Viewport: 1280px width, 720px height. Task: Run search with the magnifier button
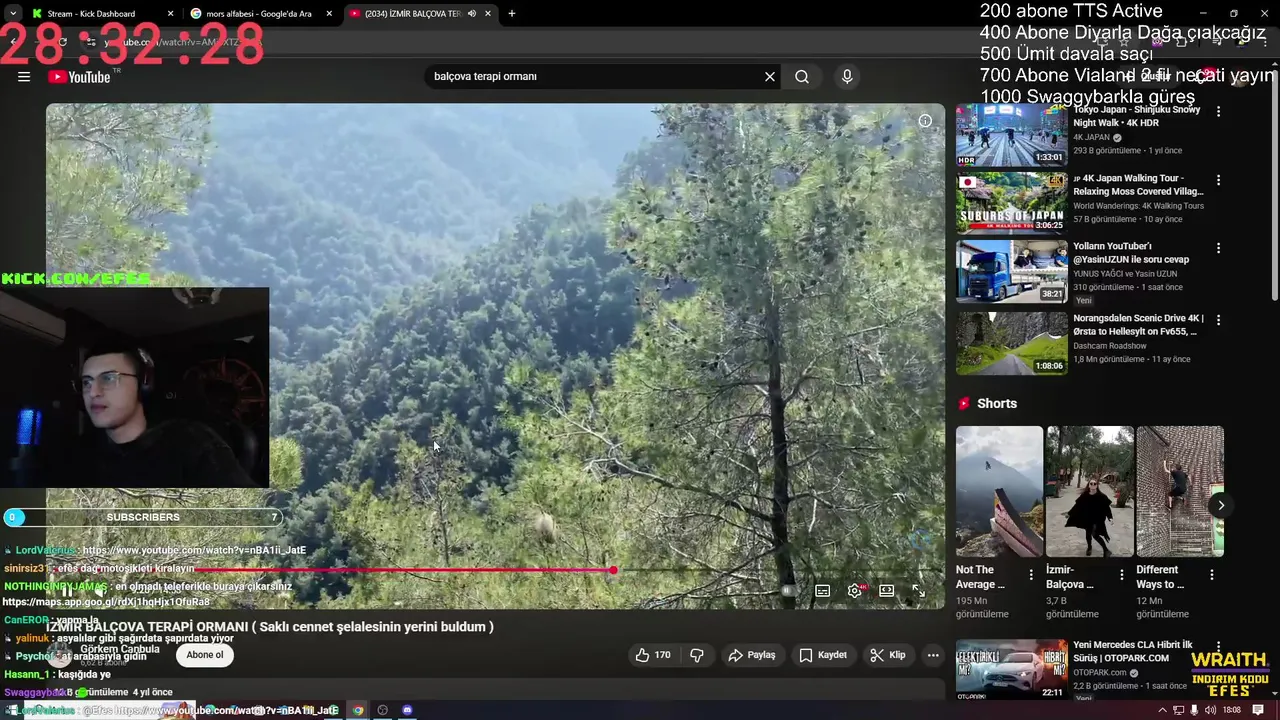[802, 77]
